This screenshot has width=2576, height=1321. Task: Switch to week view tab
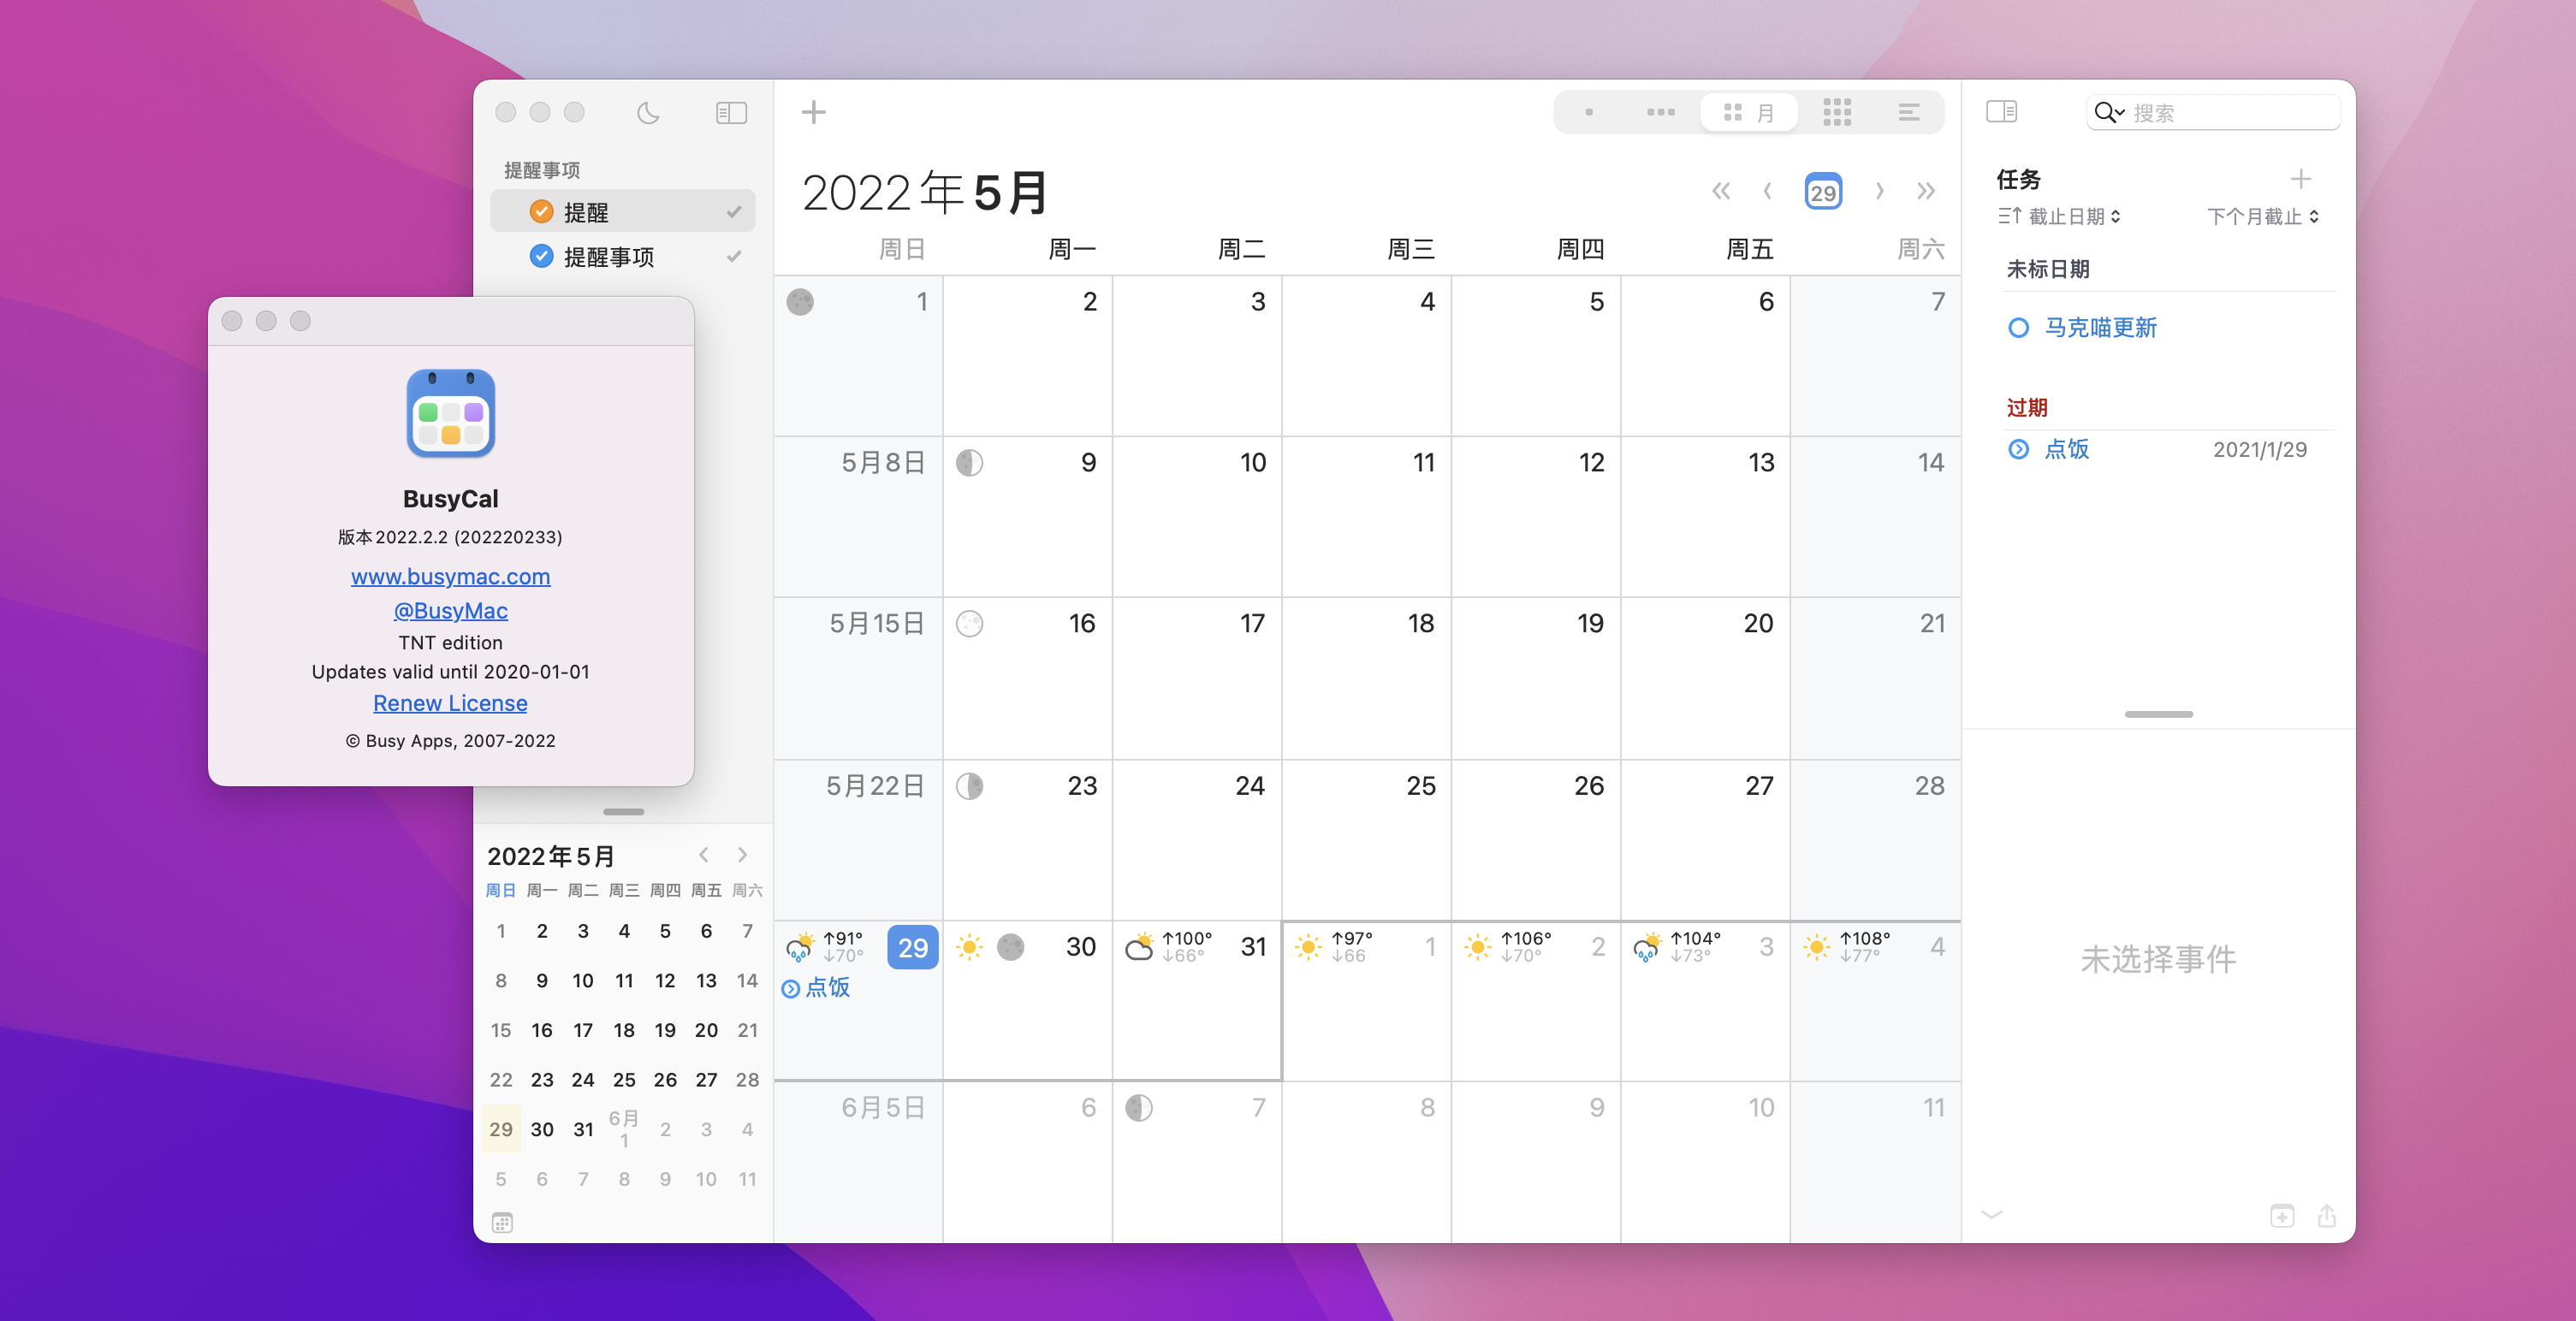(1660, 112)
